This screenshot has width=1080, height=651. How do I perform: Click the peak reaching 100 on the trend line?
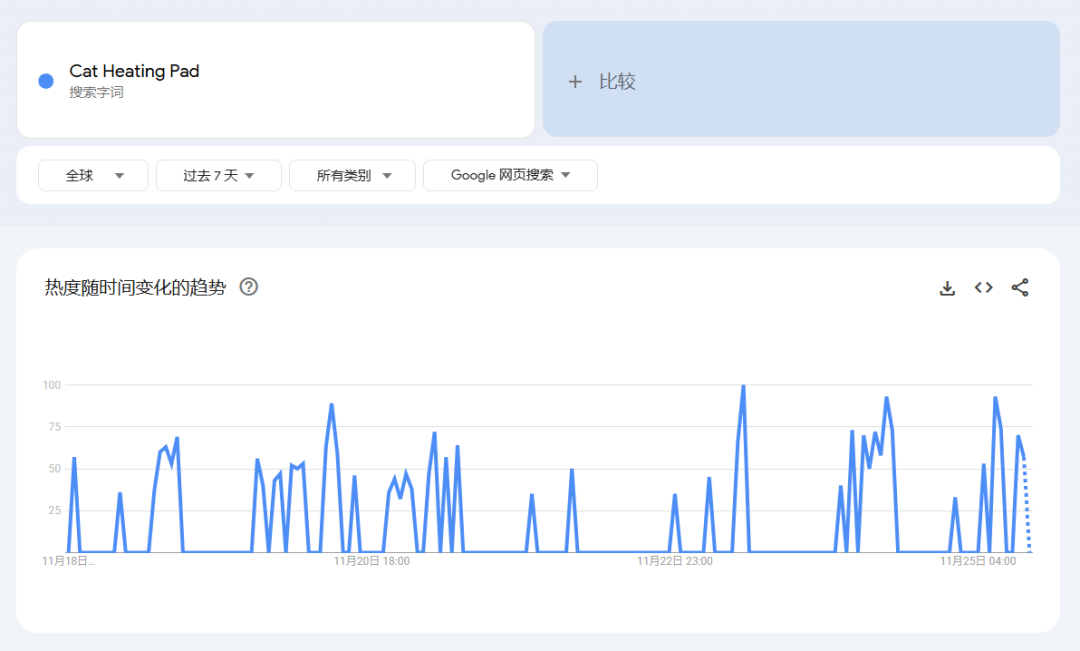[x=743, y=385]
